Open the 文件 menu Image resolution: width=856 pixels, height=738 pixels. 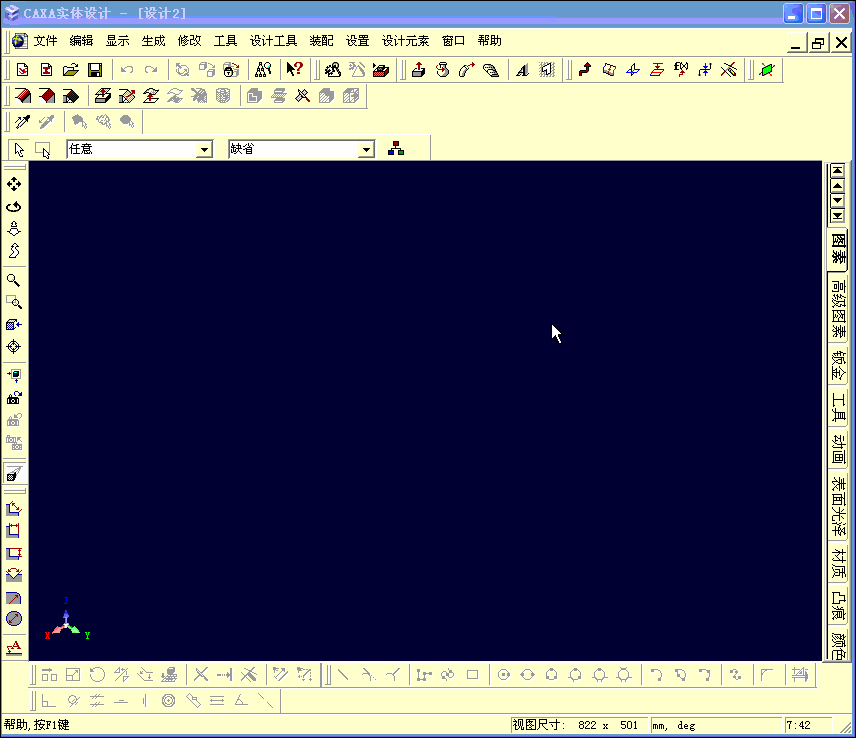tap(45, 41)
